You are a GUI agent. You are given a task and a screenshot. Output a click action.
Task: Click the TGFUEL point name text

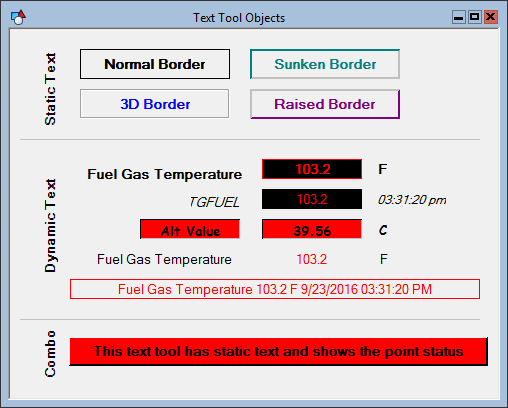[x=214, y=202]
